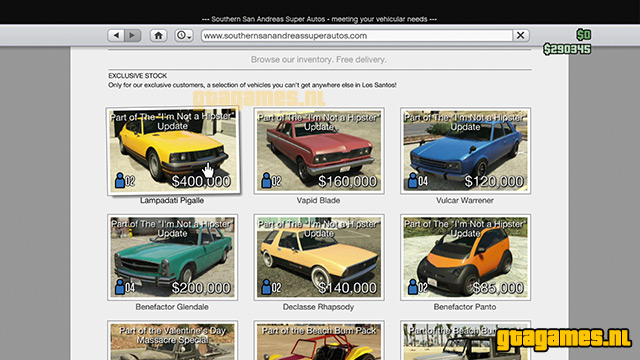Screen dimensions: 640x360
Task: Click the seat count icon on Vapid Blade
Action: coord(271,180)
